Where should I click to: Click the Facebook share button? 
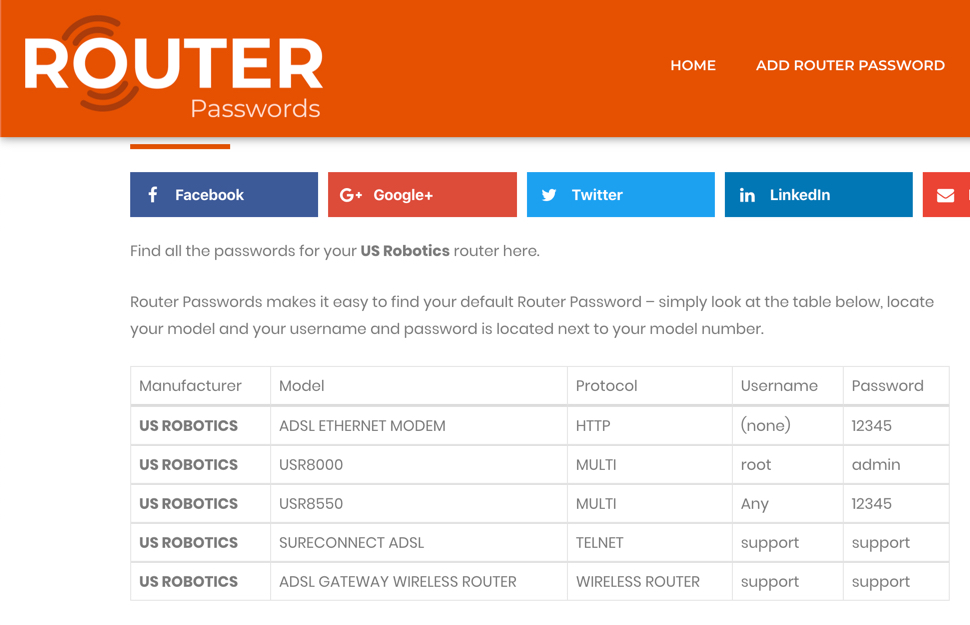(x=223, y=194)
